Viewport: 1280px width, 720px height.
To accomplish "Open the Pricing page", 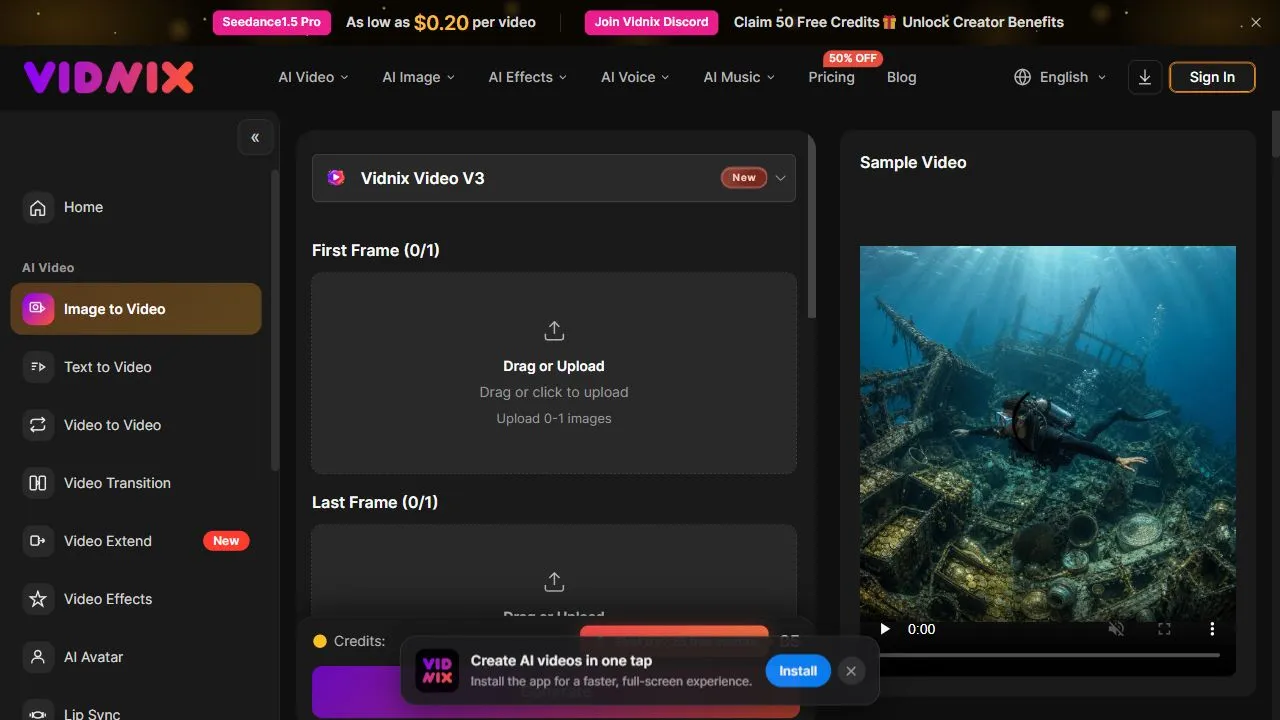I will coord(831,77).
